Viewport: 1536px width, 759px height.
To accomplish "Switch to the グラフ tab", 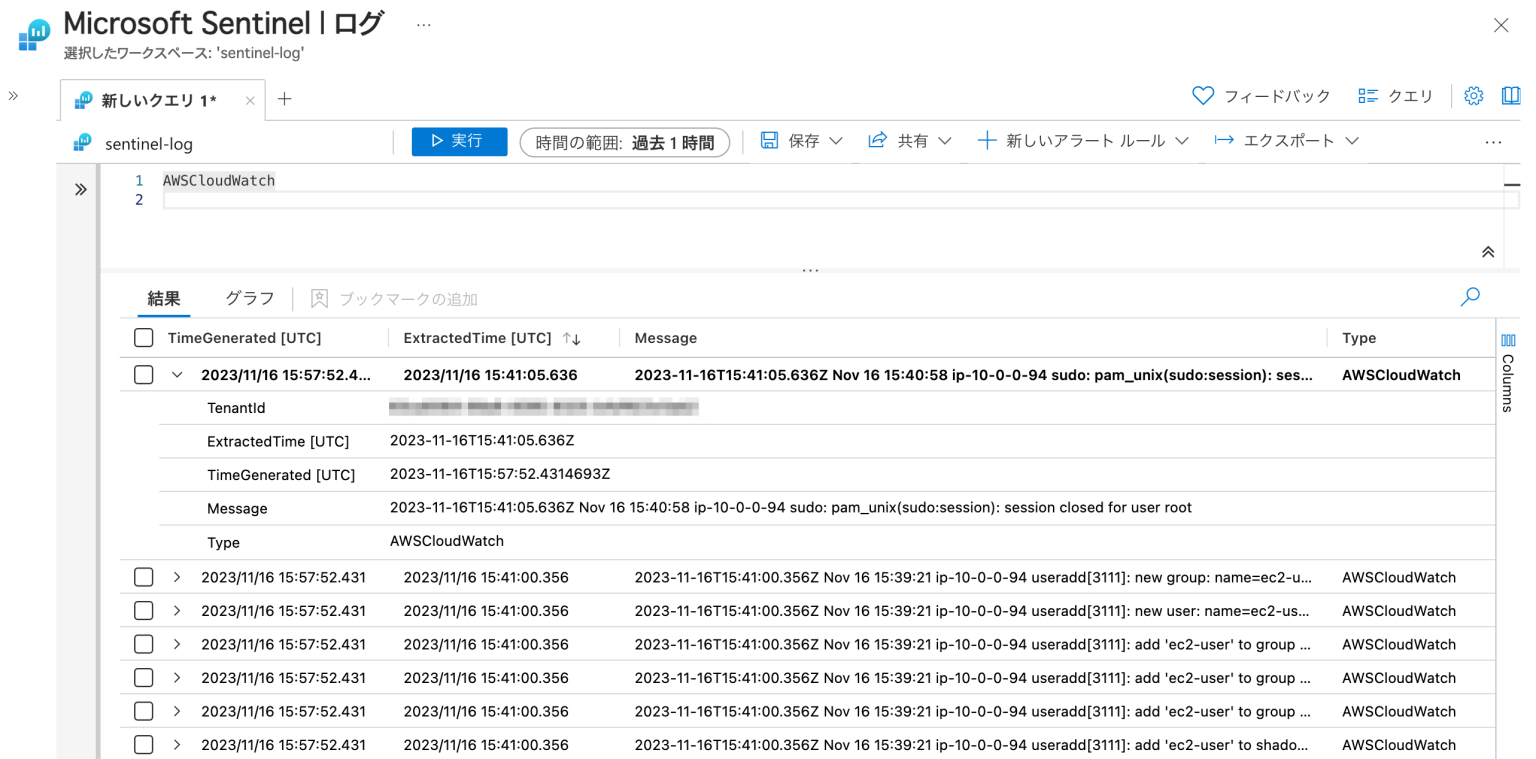I will coord(249,298).
